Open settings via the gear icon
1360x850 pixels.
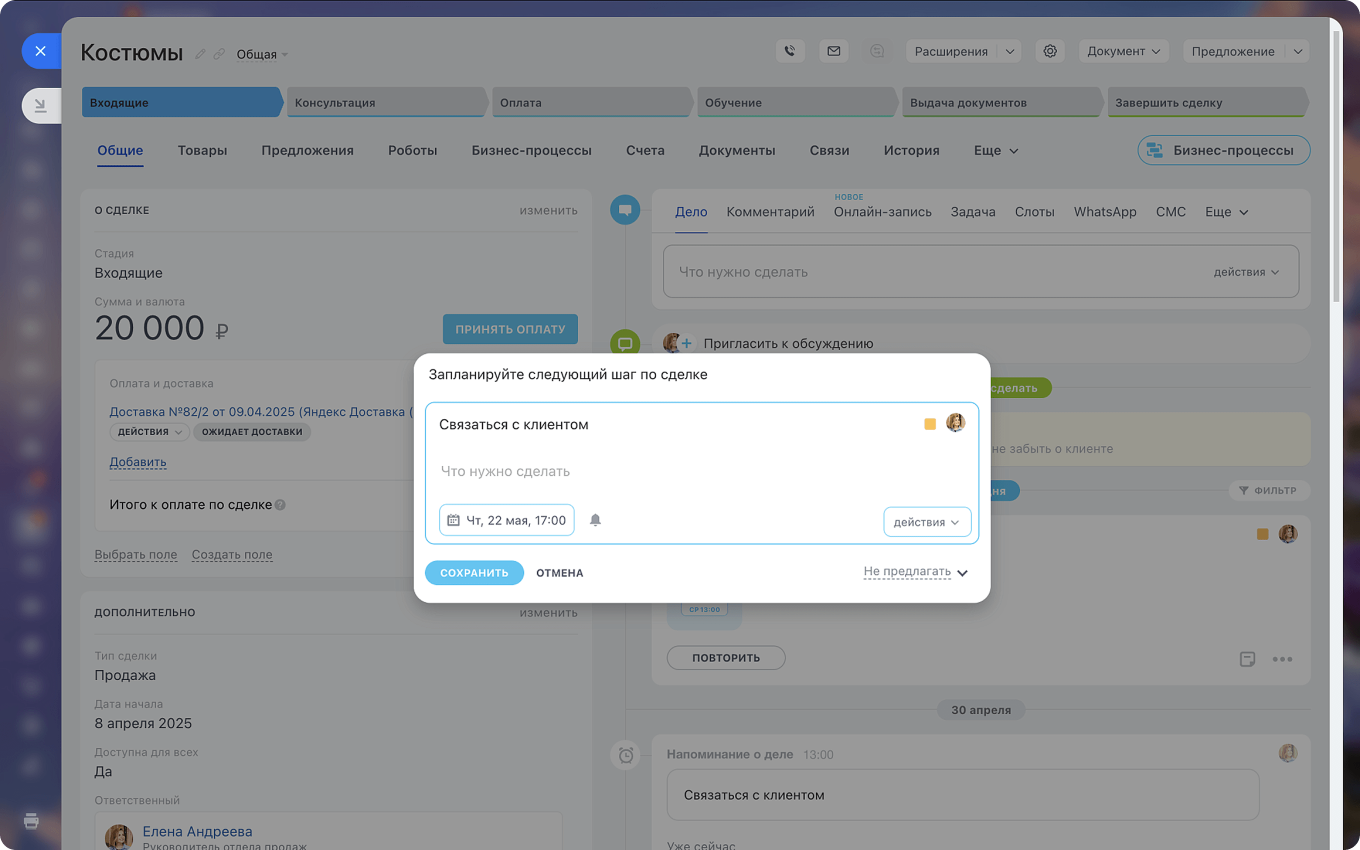[1049, 51]
